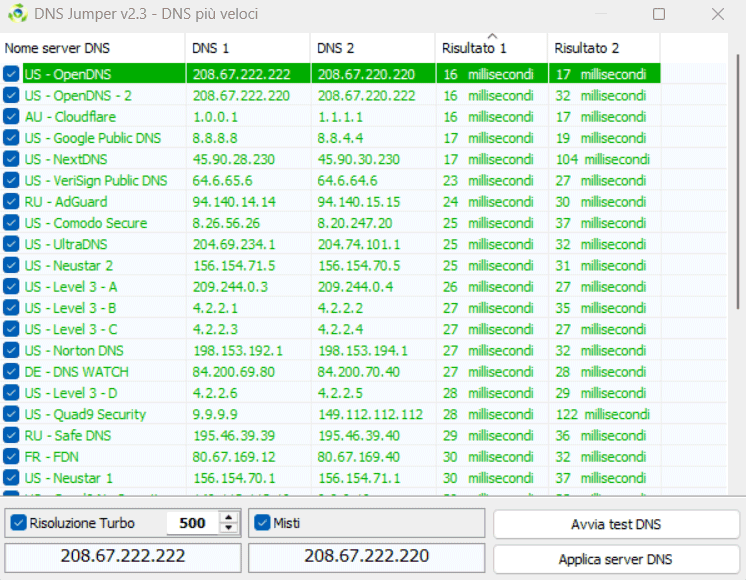The width and height of the screenshot is (746, 580).
Task: Disable the Risoluzione Turbo checkbox
Action: click(x=18, y=523)
